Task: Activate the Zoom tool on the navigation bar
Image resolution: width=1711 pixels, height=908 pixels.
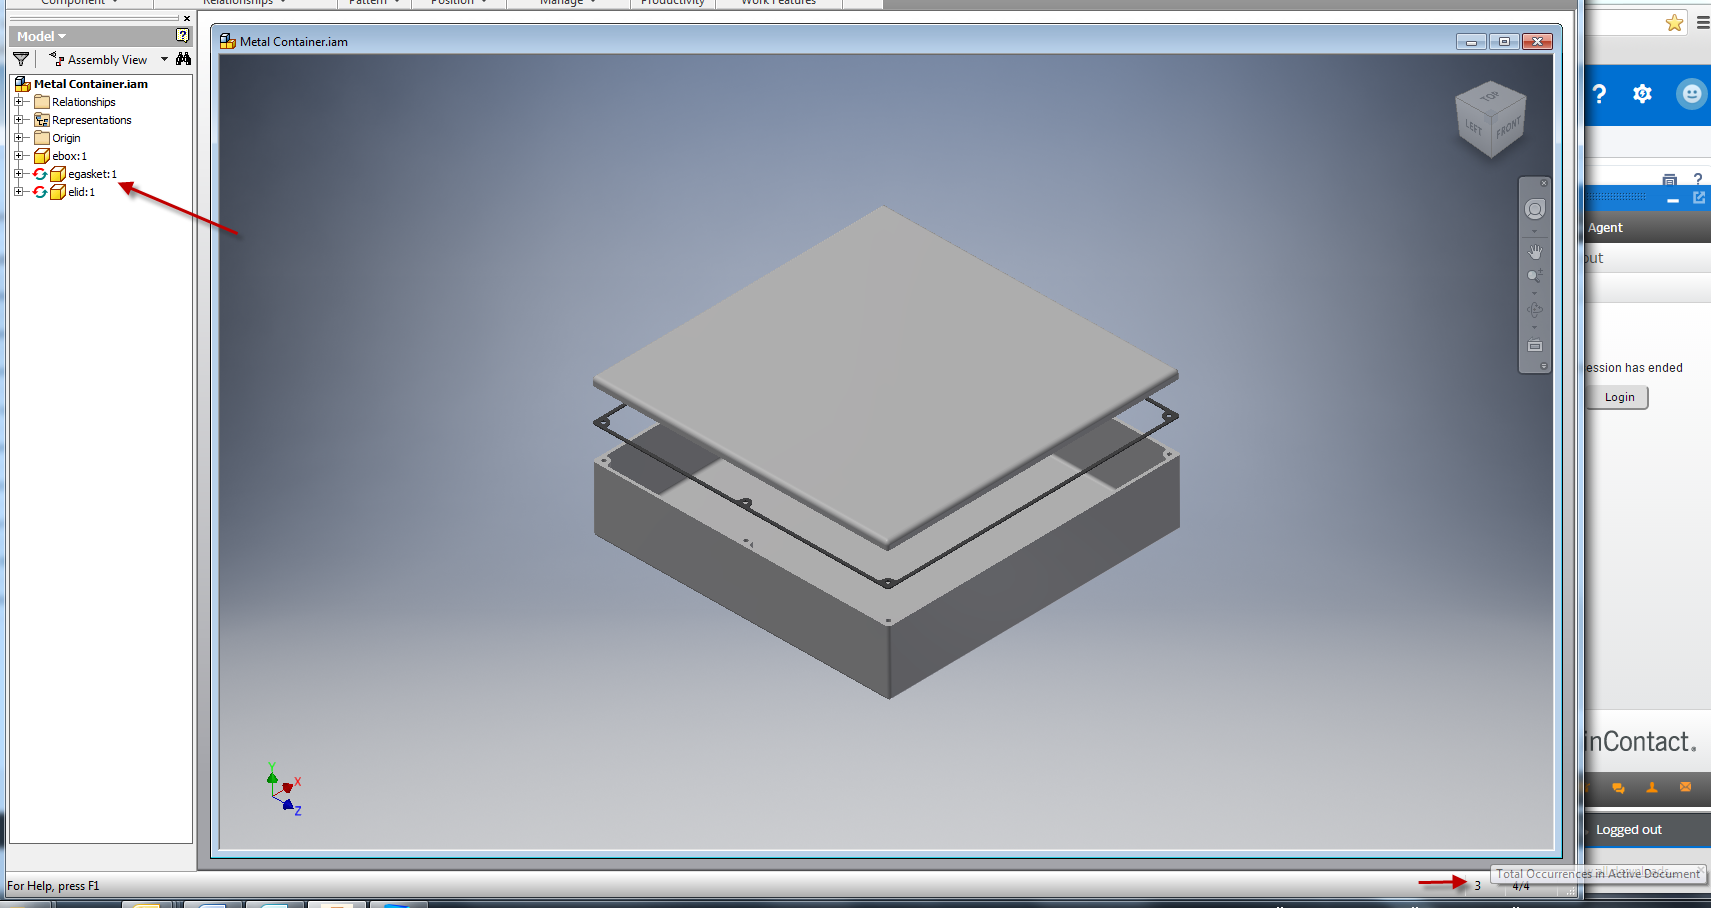Action: point(1535,275)
